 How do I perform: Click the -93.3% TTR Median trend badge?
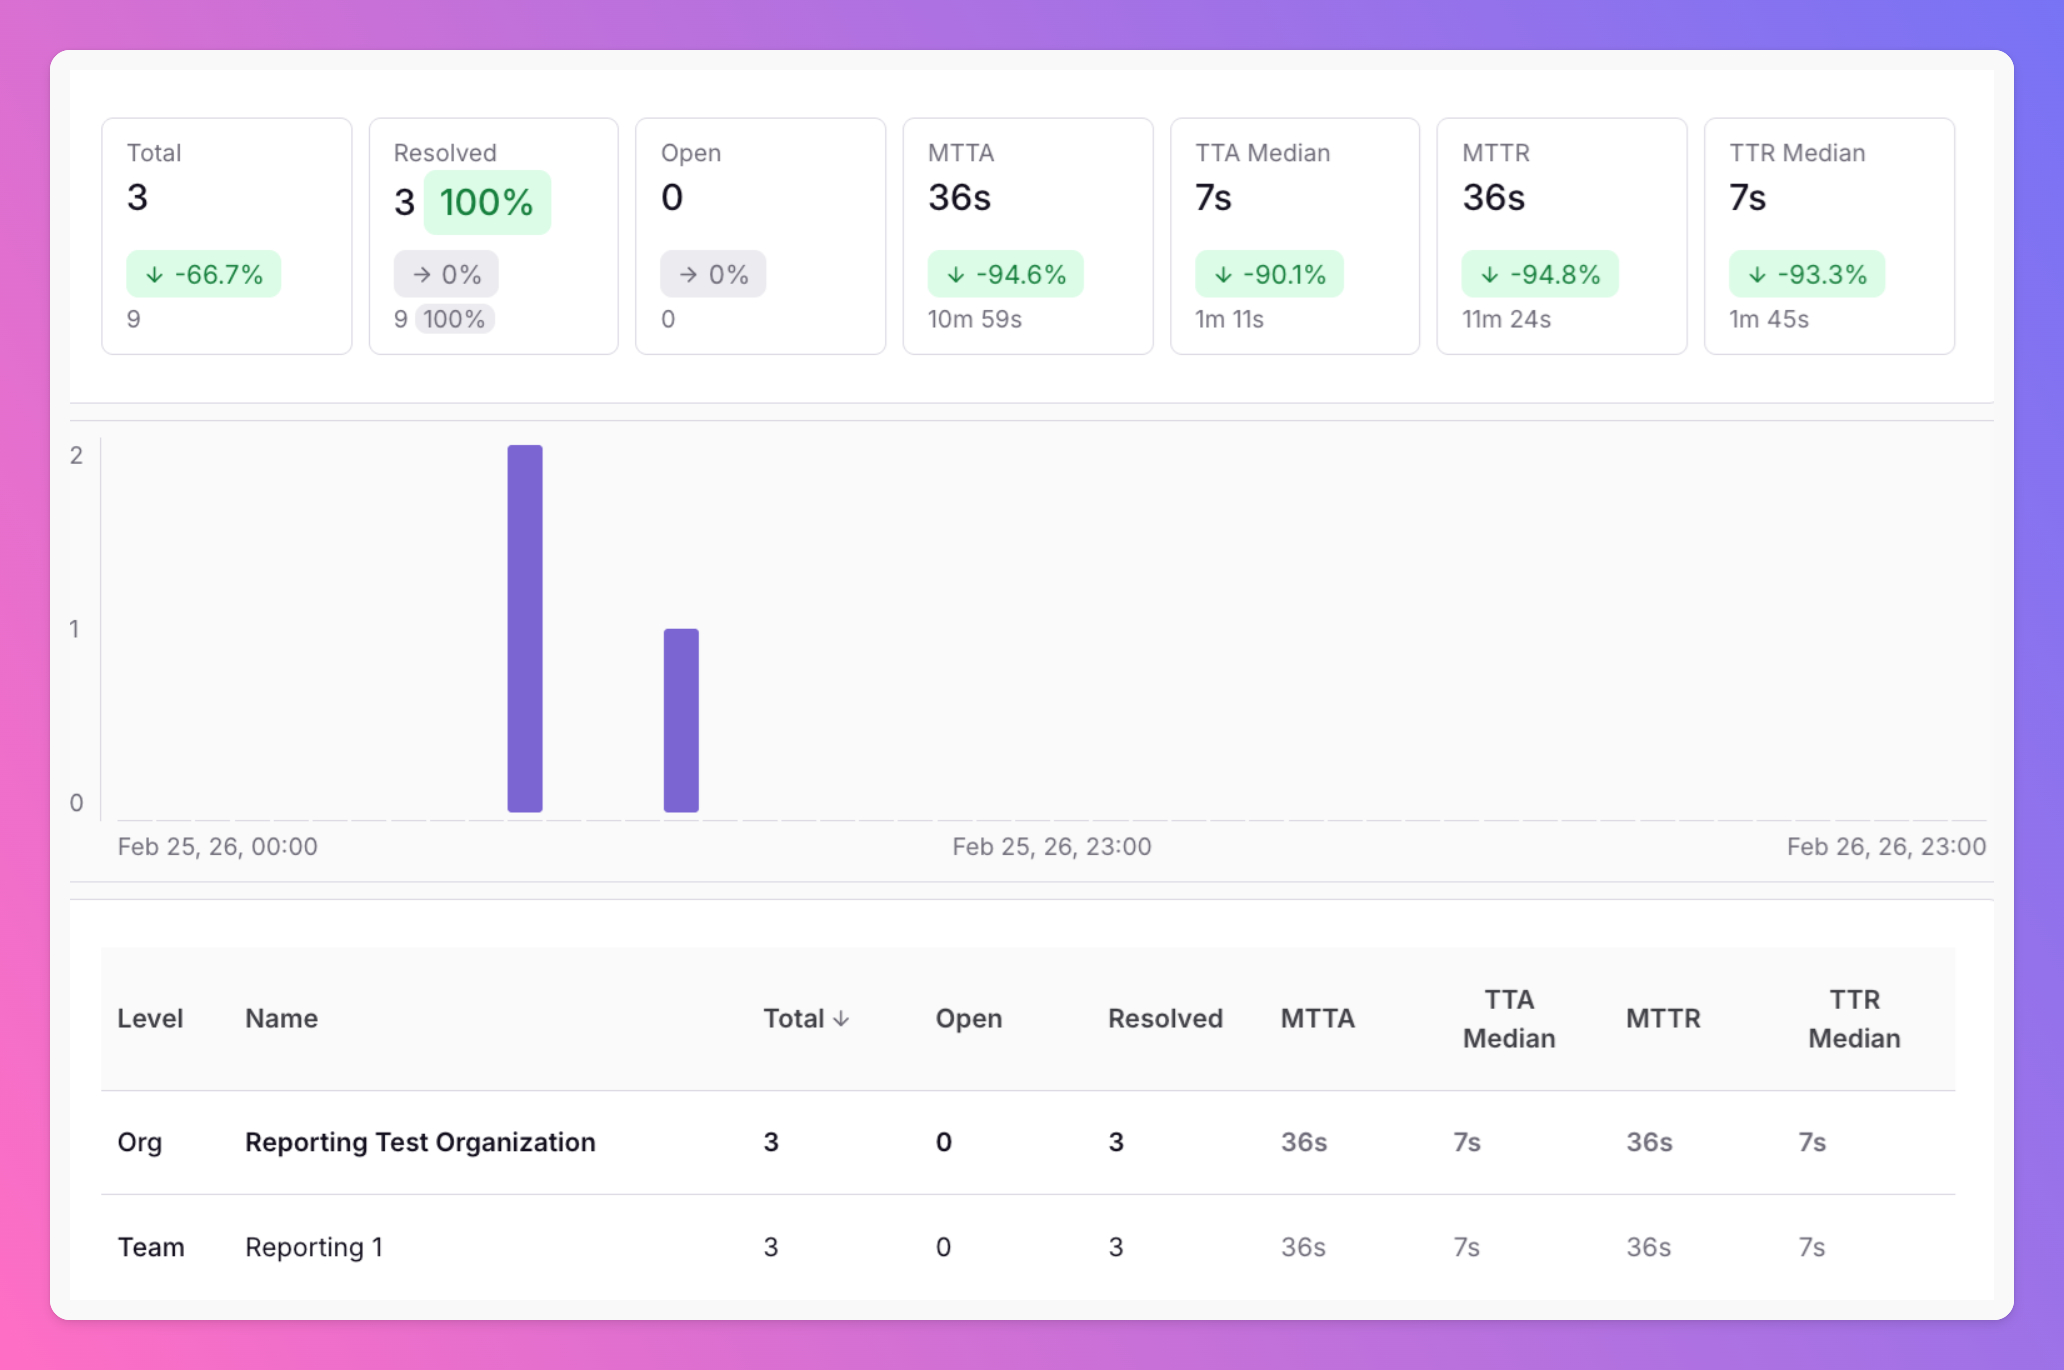pos(1807,274)
